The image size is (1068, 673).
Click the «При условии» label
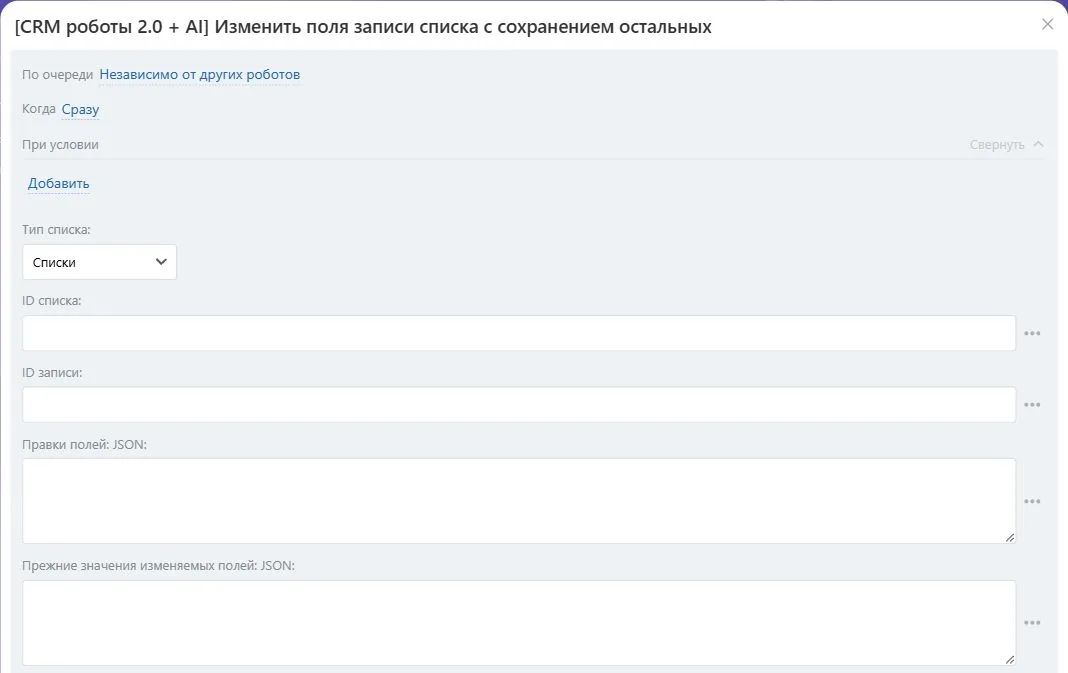(x=60, y=144)
